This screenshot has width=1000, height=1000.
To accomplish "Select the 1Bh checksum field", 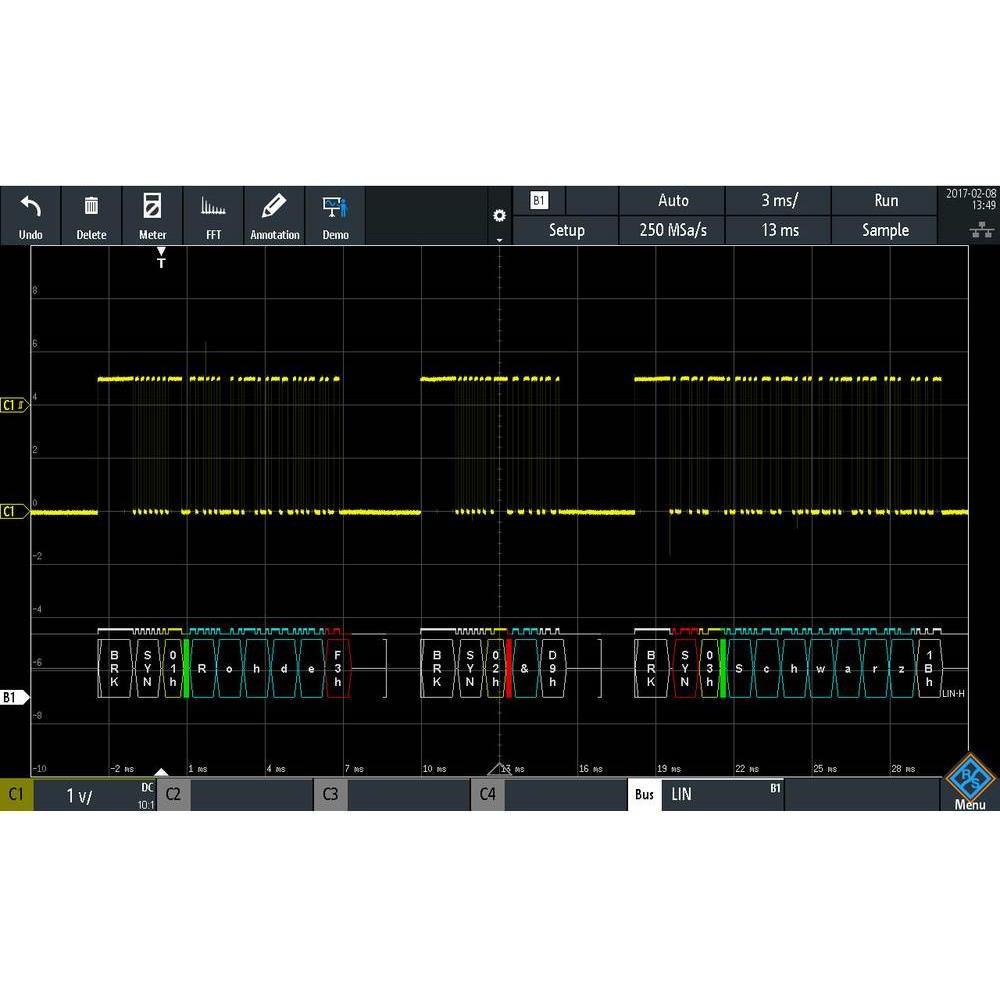I will point(929,668).
